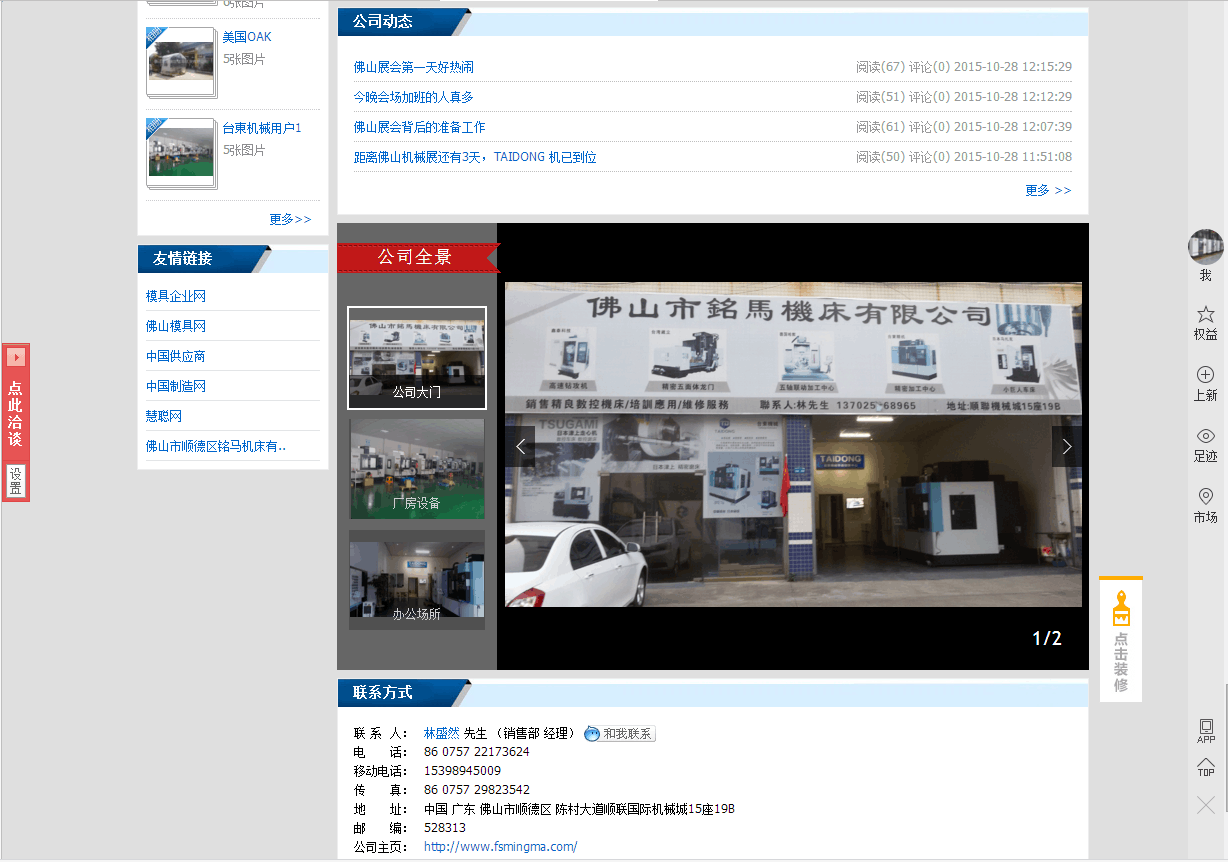Expand the 点此洽谈 red arrow toggle
The image size is (1228, 862).
pos(16,357)
